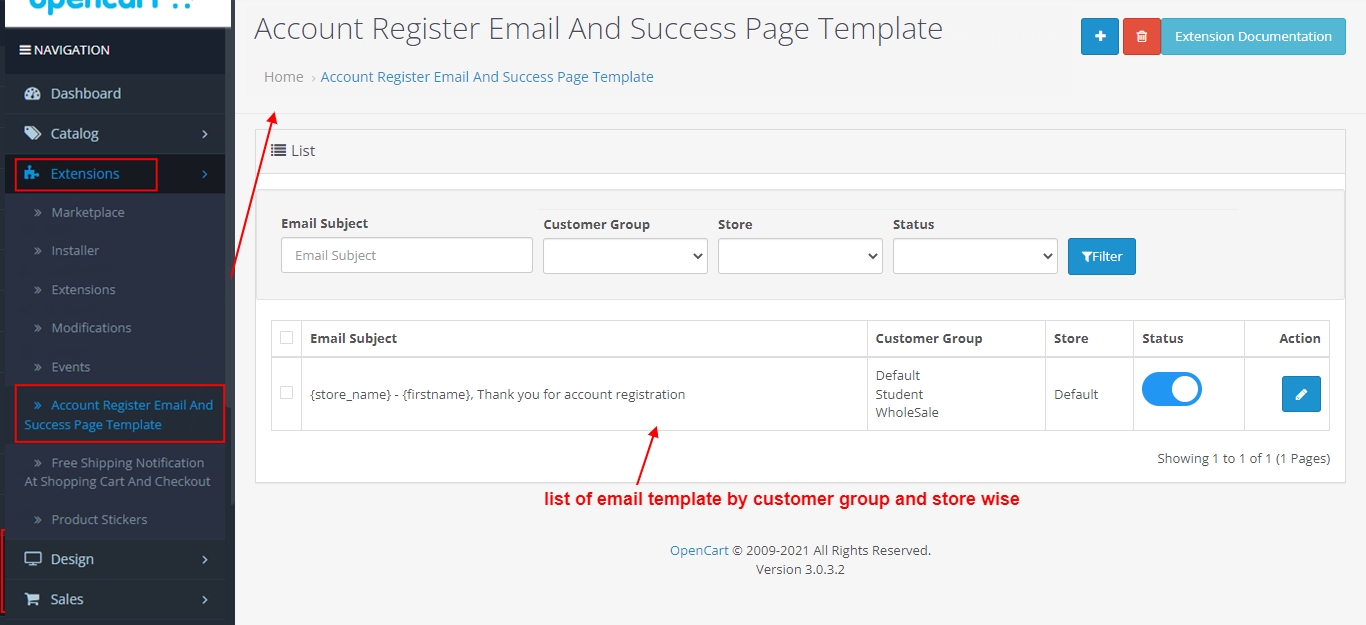Open the Store filter dropdown

(800, 256)
